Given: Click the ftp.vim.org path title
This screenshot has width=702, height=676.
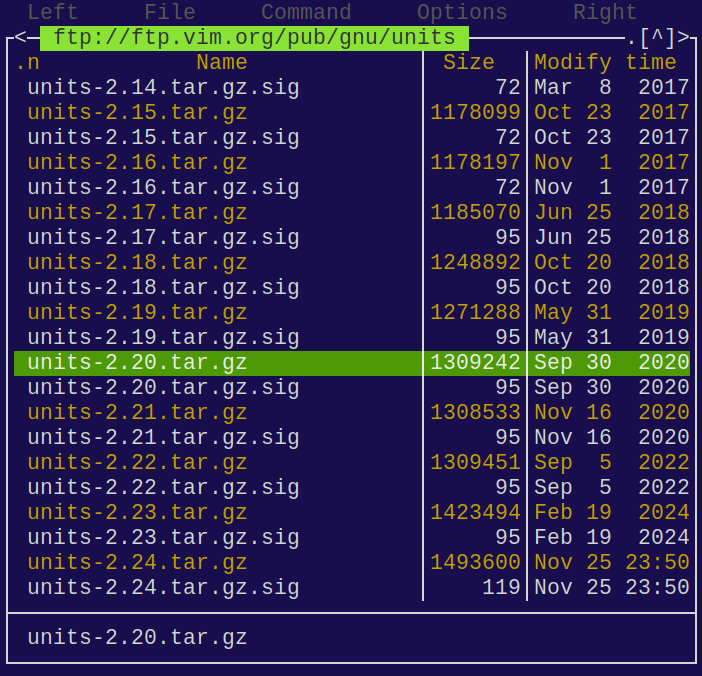Looking at the screenshot, I should (254, 38).
